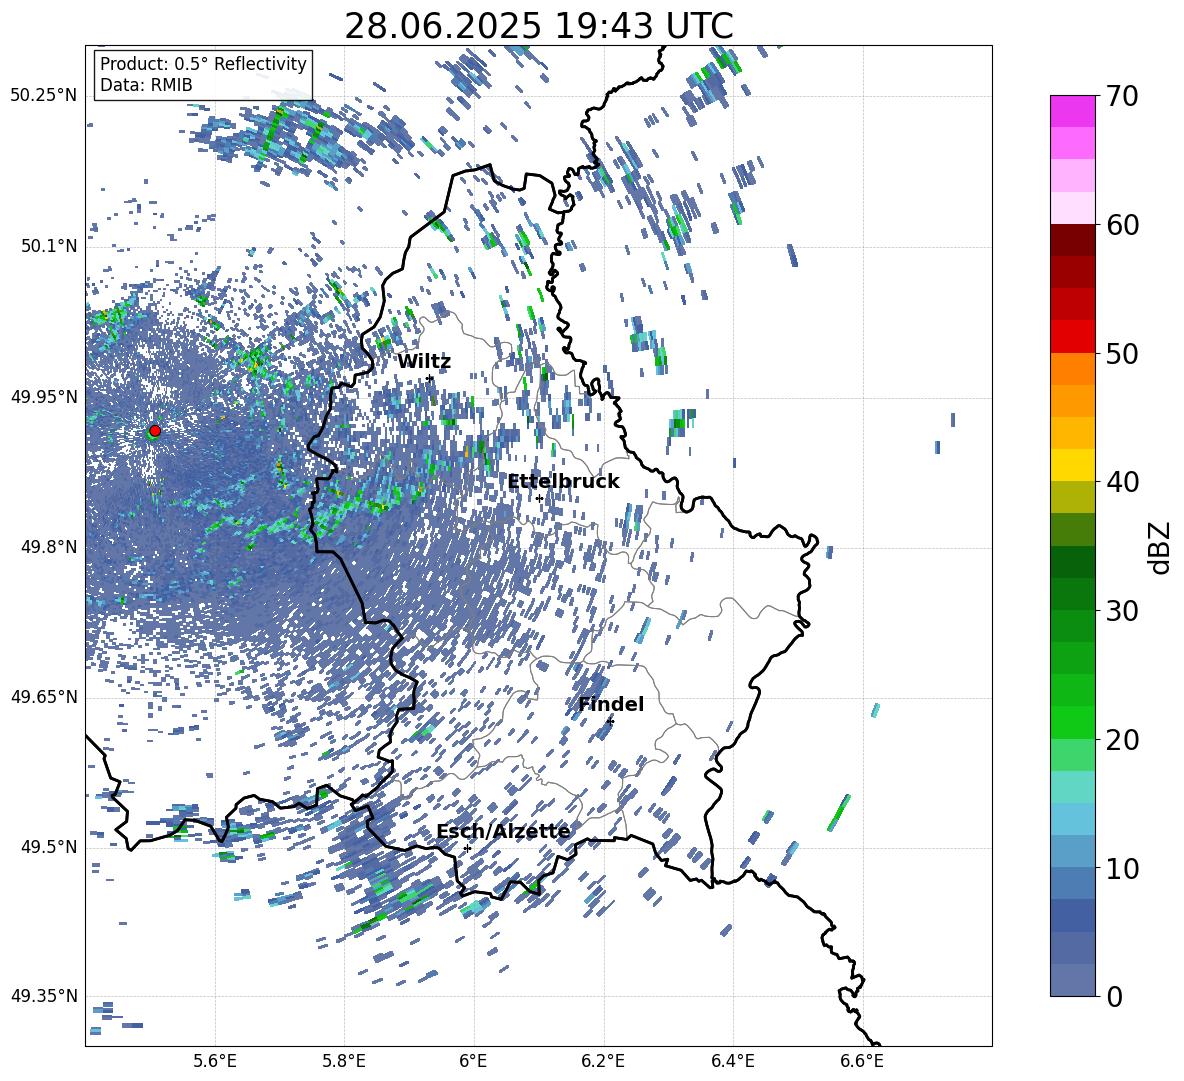Click the Product: 0.5° Reflectivity text
Screen dimensions: 1184x1081
point(203,64)
